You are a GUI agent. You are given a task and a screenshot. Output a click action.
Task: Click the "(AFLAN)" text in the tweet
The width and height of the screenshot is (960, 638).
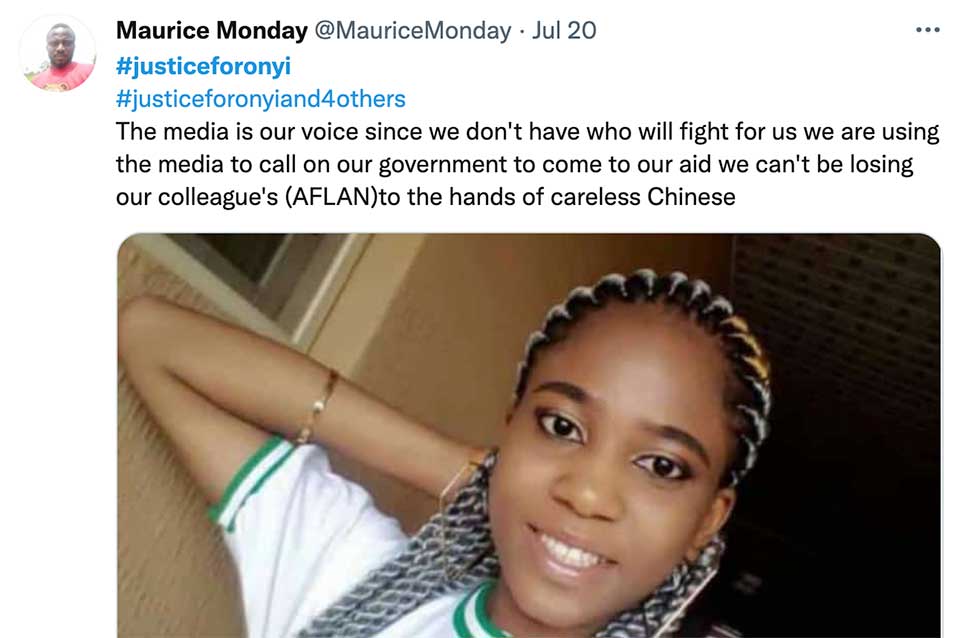(x=331, y=197)
